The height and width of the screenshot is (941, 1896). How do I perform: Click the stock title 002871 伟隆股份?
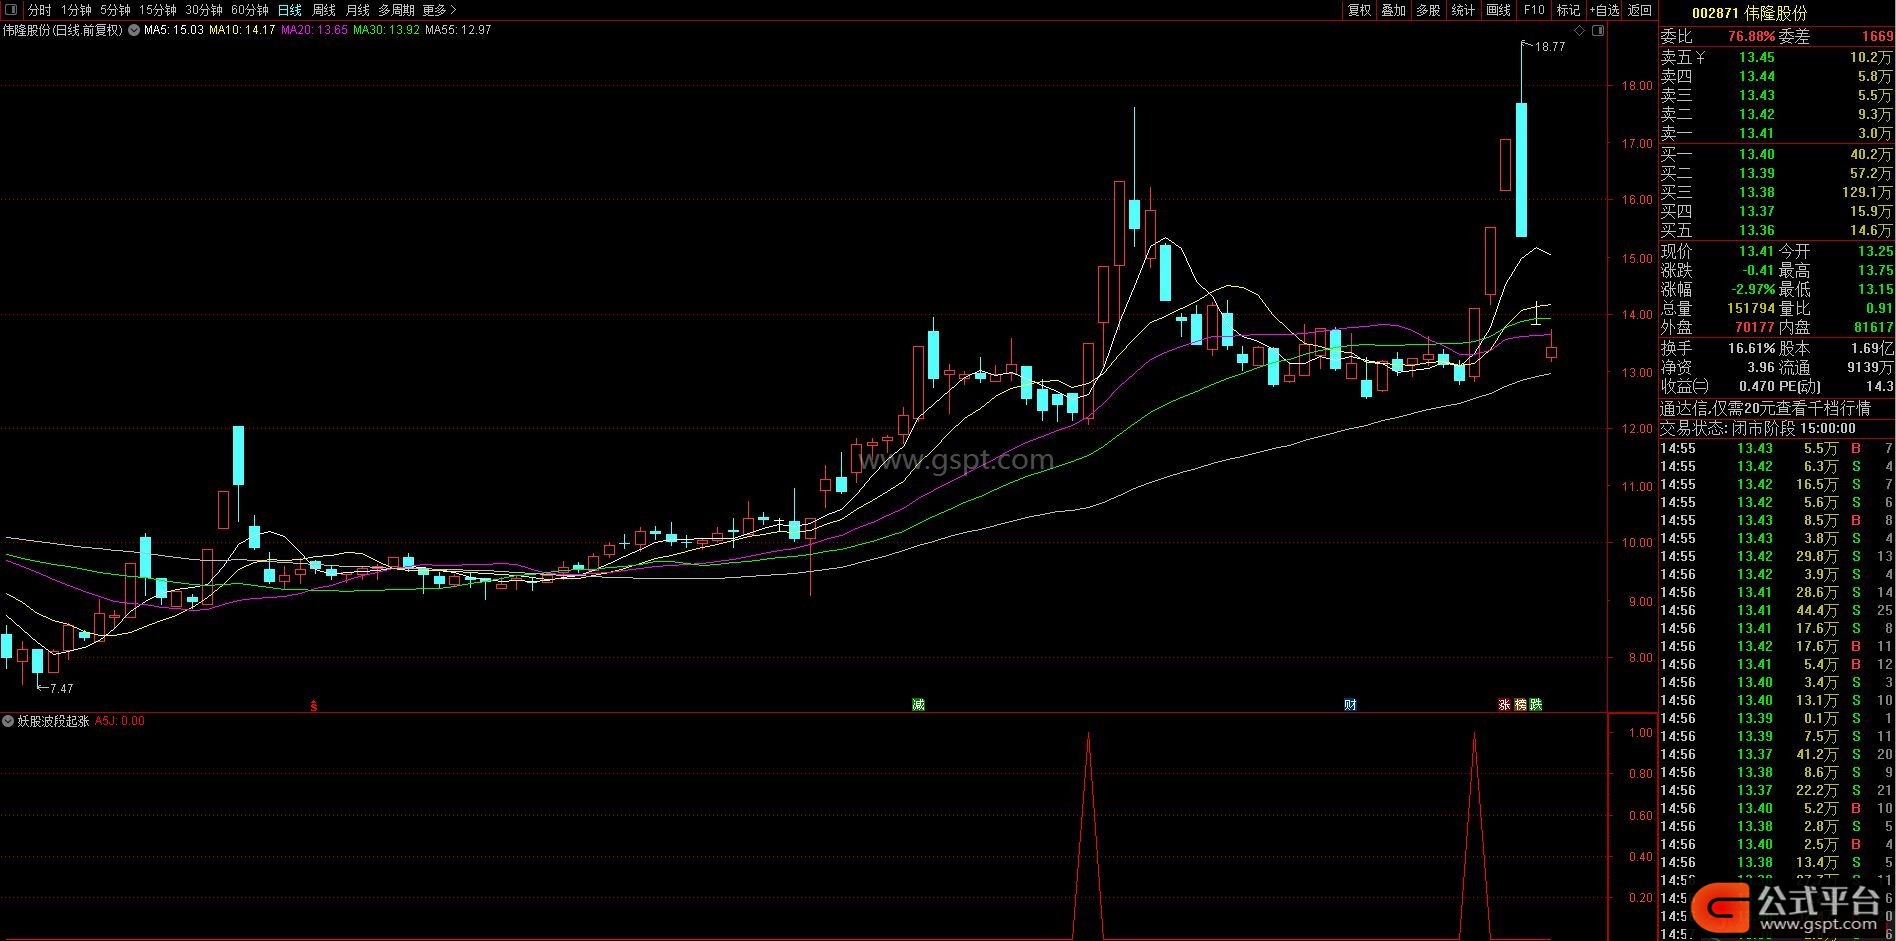1749,13
